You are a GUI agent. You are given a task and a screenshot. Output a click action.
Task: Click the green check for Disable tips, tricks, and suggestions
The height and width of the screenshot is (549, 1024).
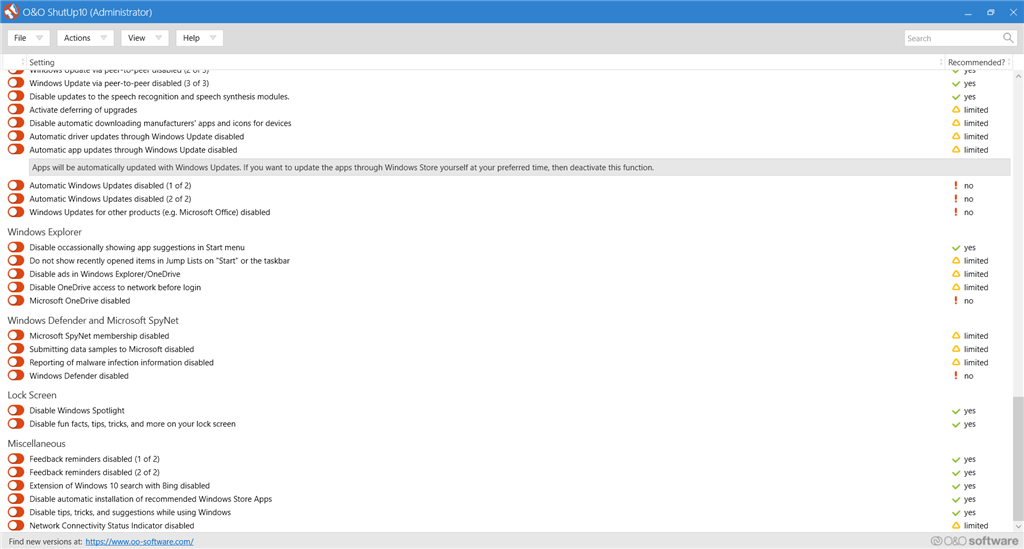[x=956, y=512]
